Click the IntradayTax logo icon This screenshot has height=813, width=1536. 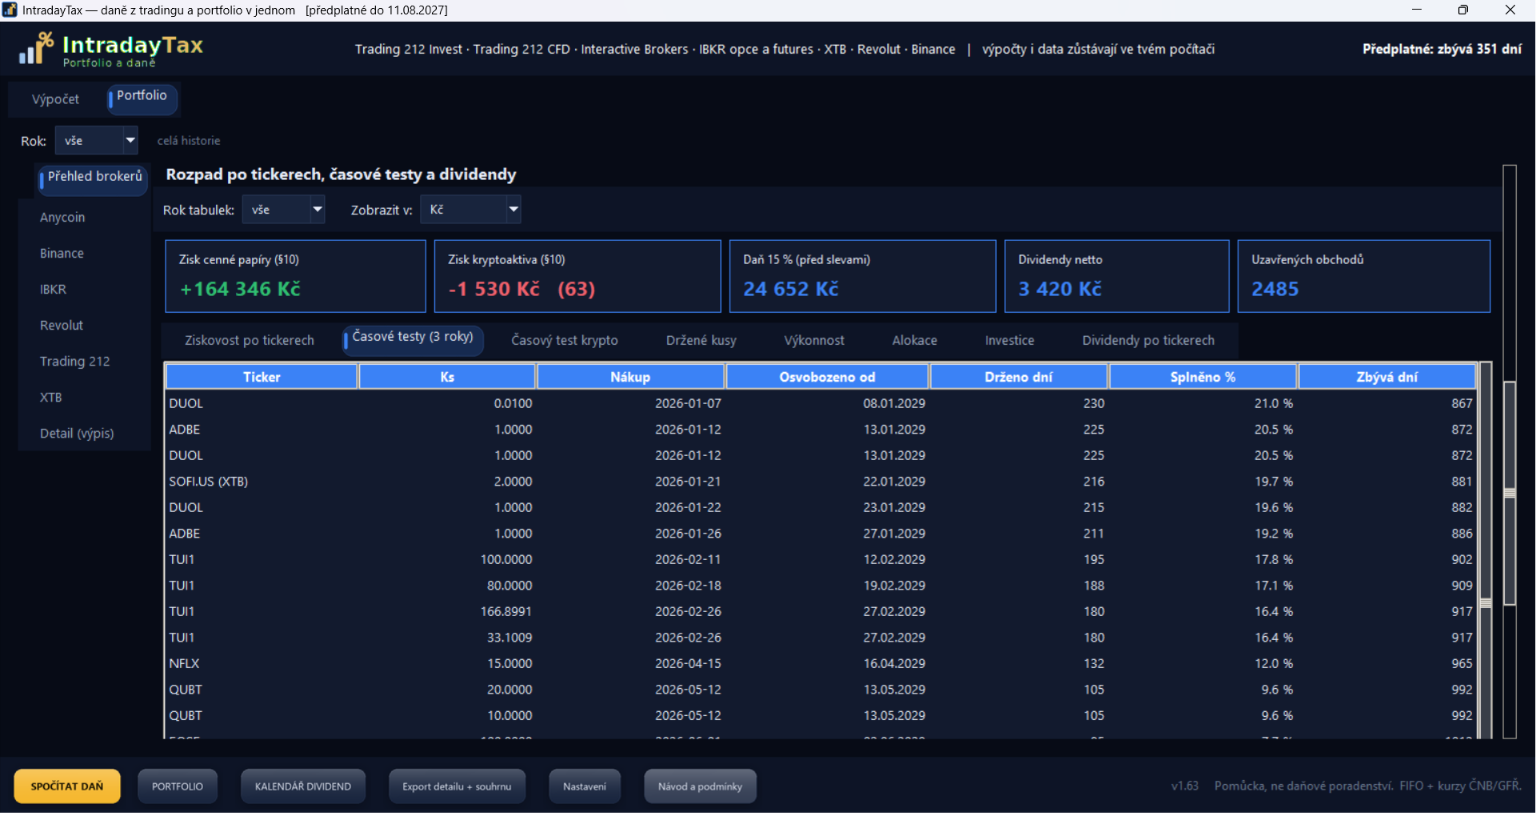click(36, 49)
